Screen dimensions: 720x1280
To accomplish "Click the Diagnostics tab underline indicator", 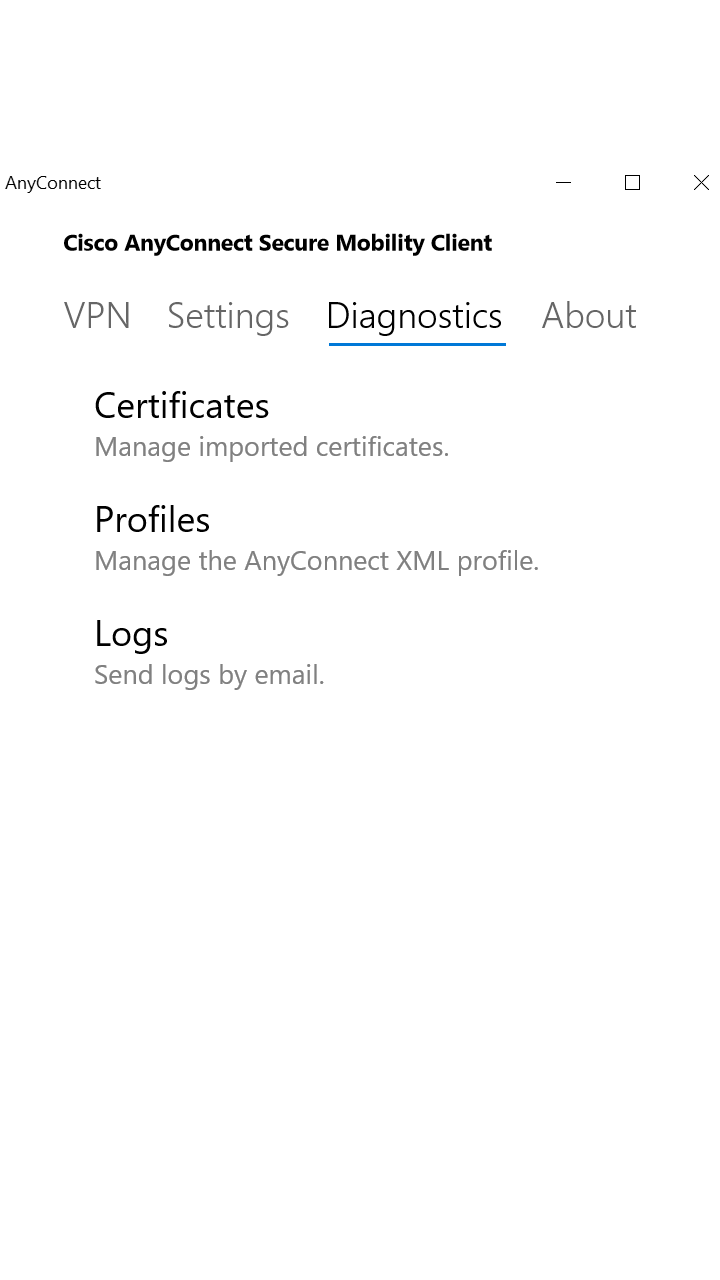I will pos(415,343).
